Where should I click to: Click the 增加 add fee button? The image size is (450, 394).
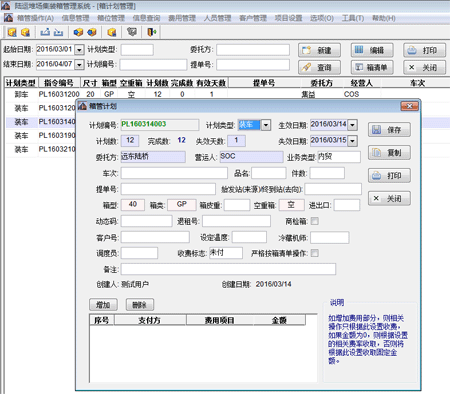[x=104, y=305]
